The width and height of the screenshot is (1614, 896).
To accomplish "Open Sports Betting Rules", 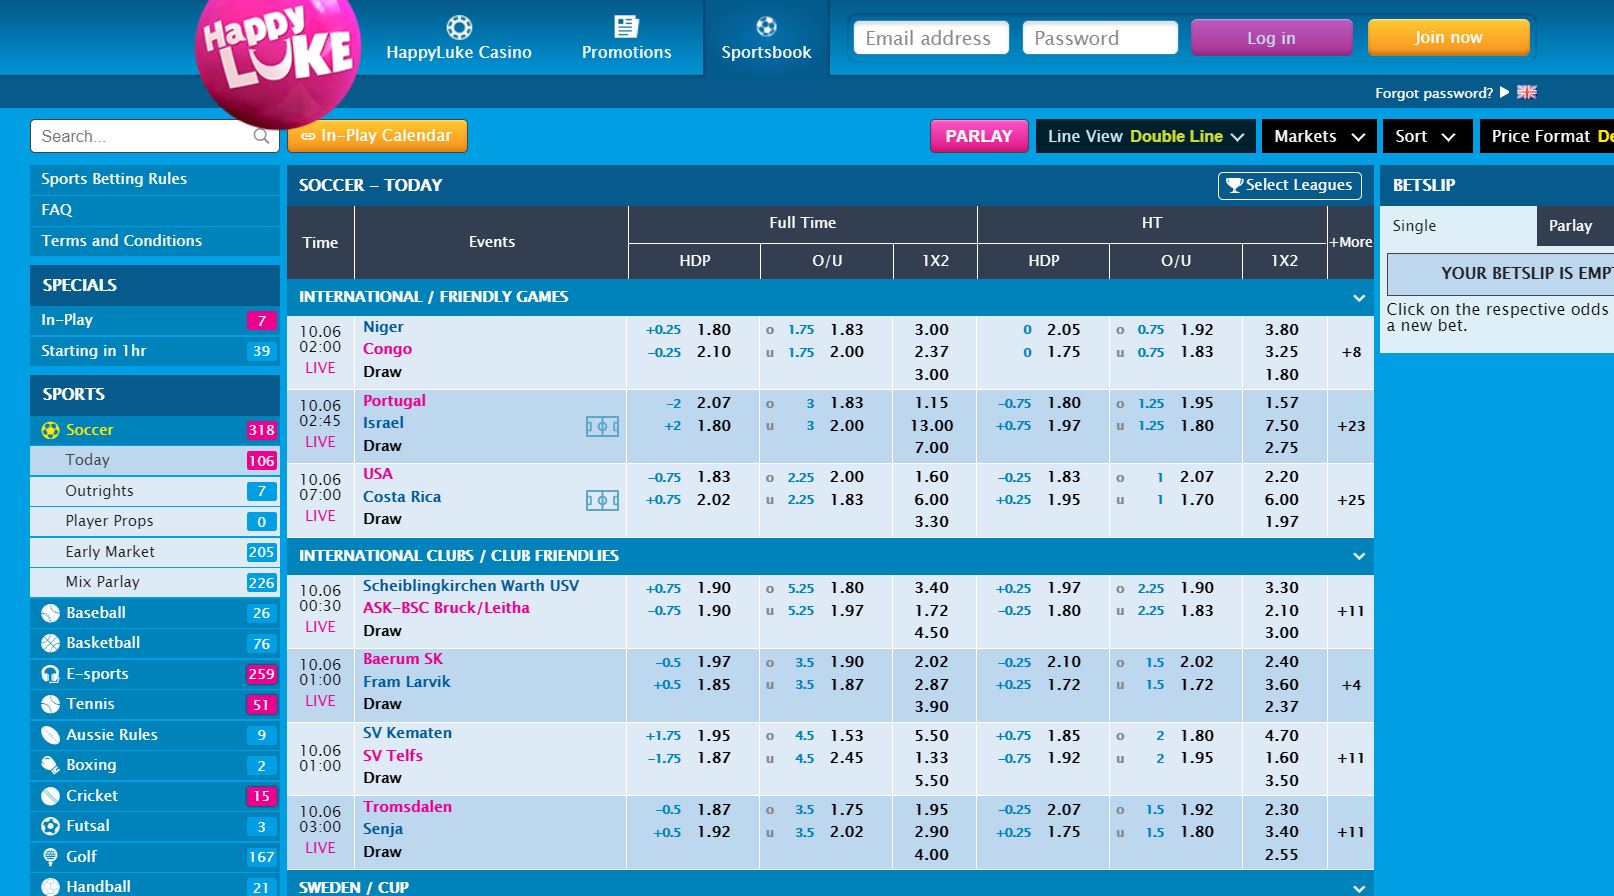I will (155, 179).
